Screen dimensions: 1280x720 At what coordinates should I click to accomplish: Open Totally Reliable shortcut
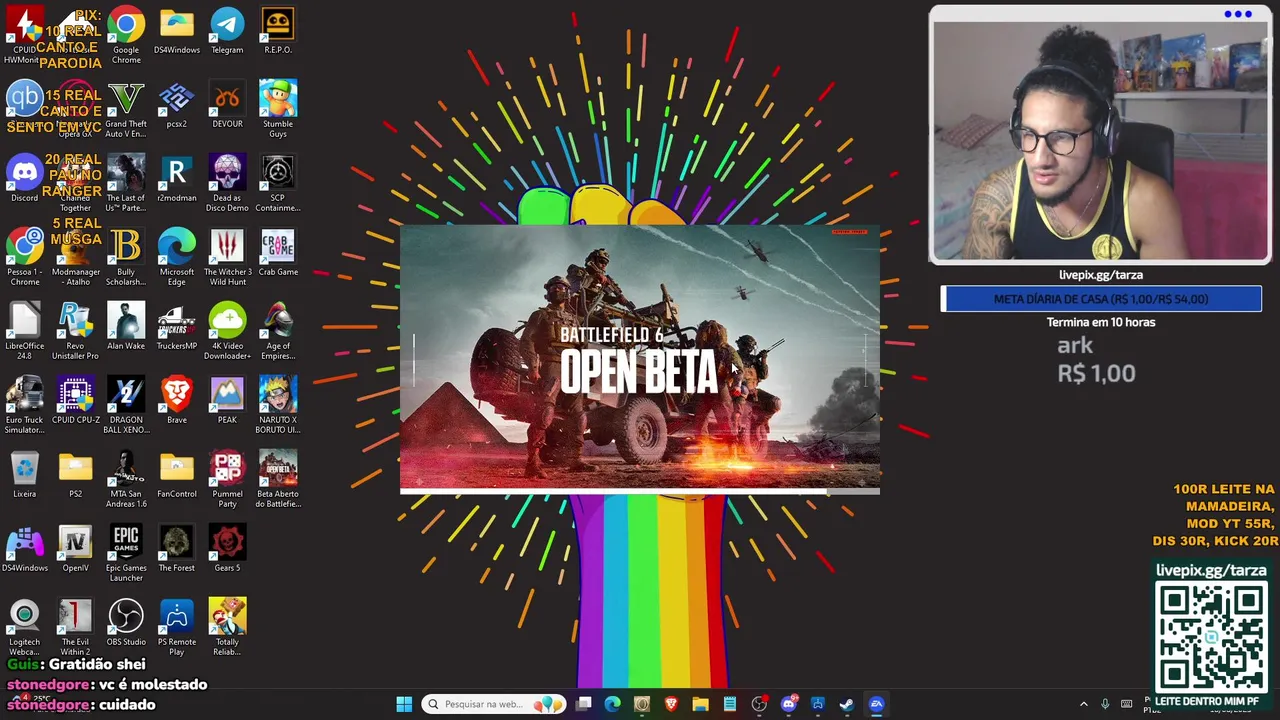click(x=227, y=627)
